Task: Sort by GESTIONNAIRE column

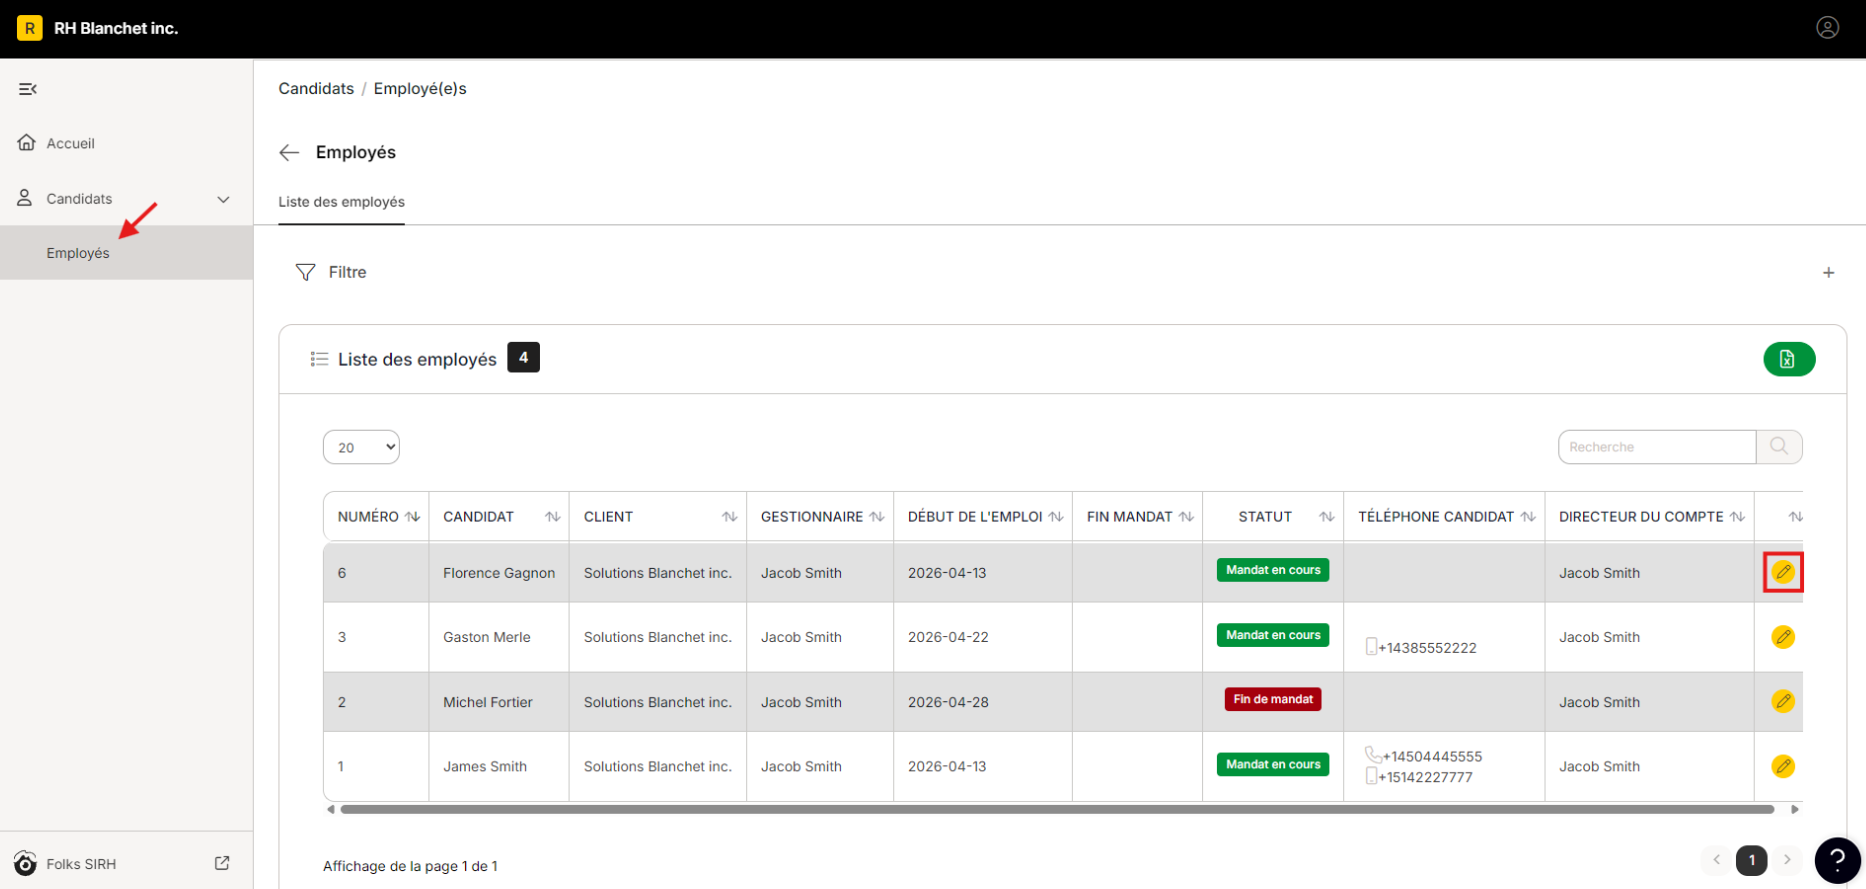Action: point(876,517)
